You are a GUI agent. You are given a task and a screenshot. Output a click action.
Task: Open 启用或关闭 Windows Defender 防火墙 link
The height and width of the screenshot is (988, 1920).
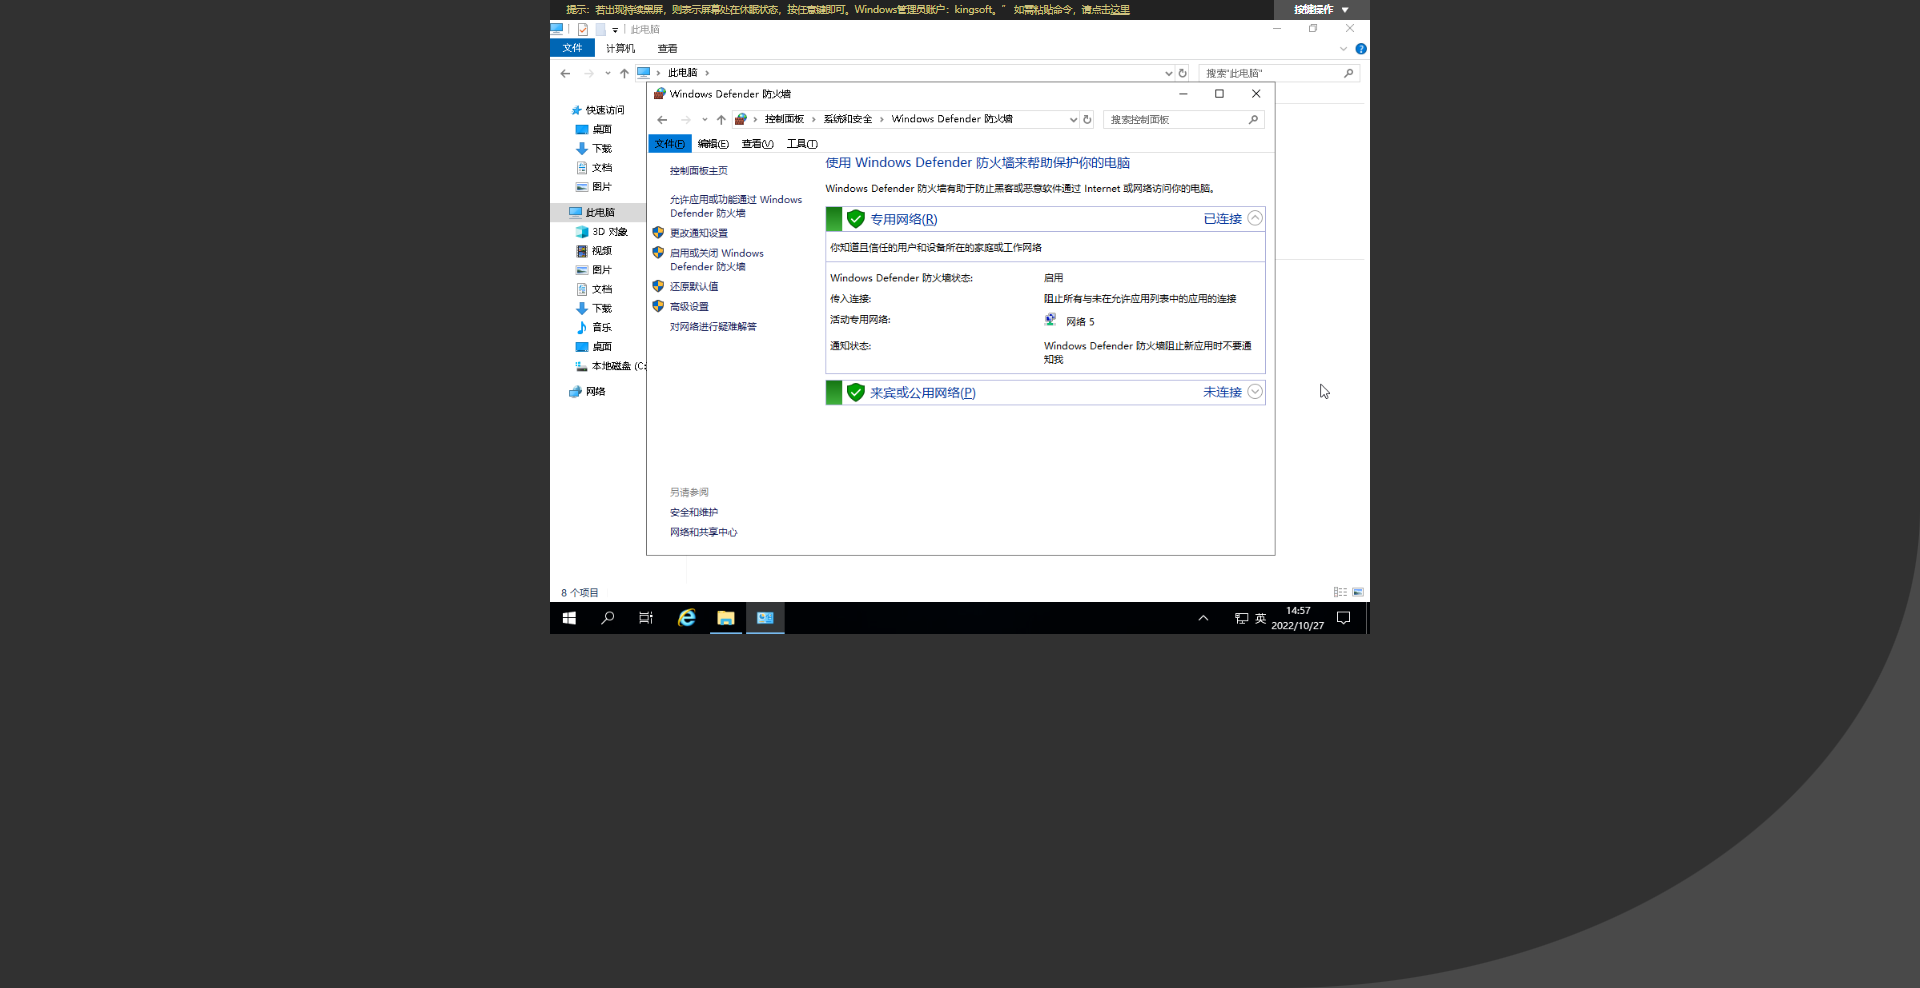coord(716,260)
